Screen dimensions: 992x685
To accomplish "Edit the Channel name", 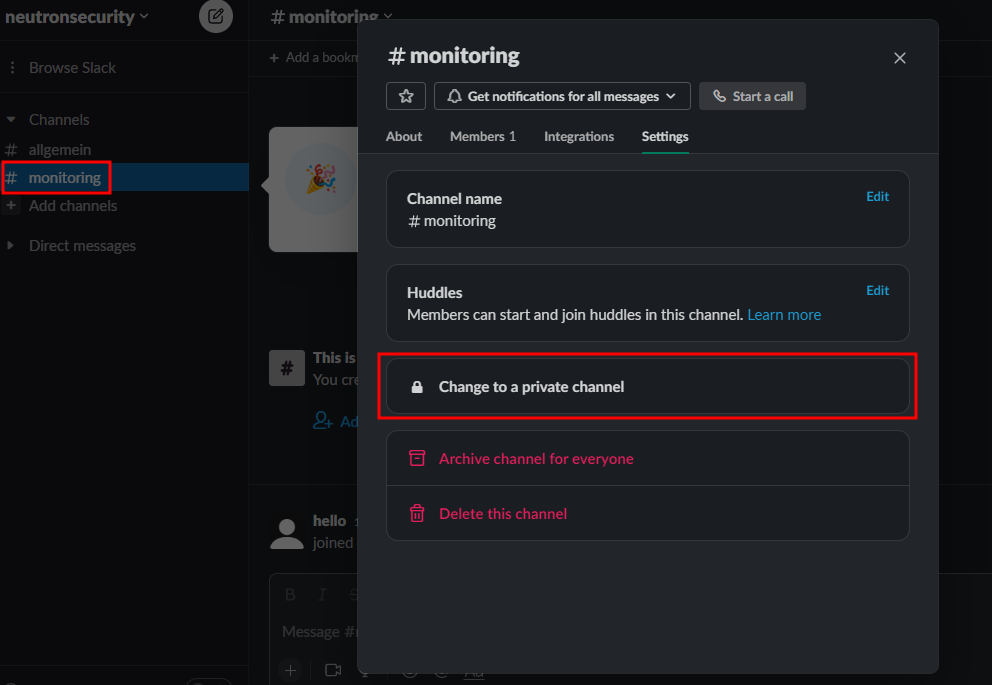I will (876, 197).
